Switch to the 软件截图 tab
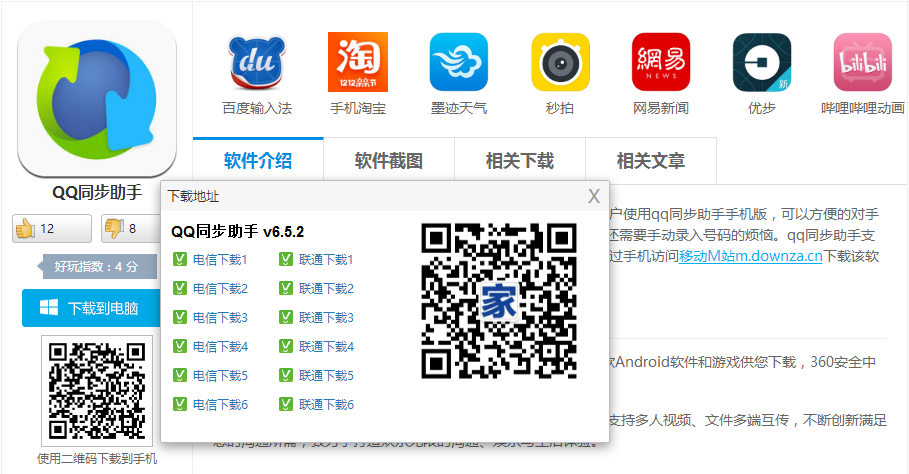 click(389, 161)
